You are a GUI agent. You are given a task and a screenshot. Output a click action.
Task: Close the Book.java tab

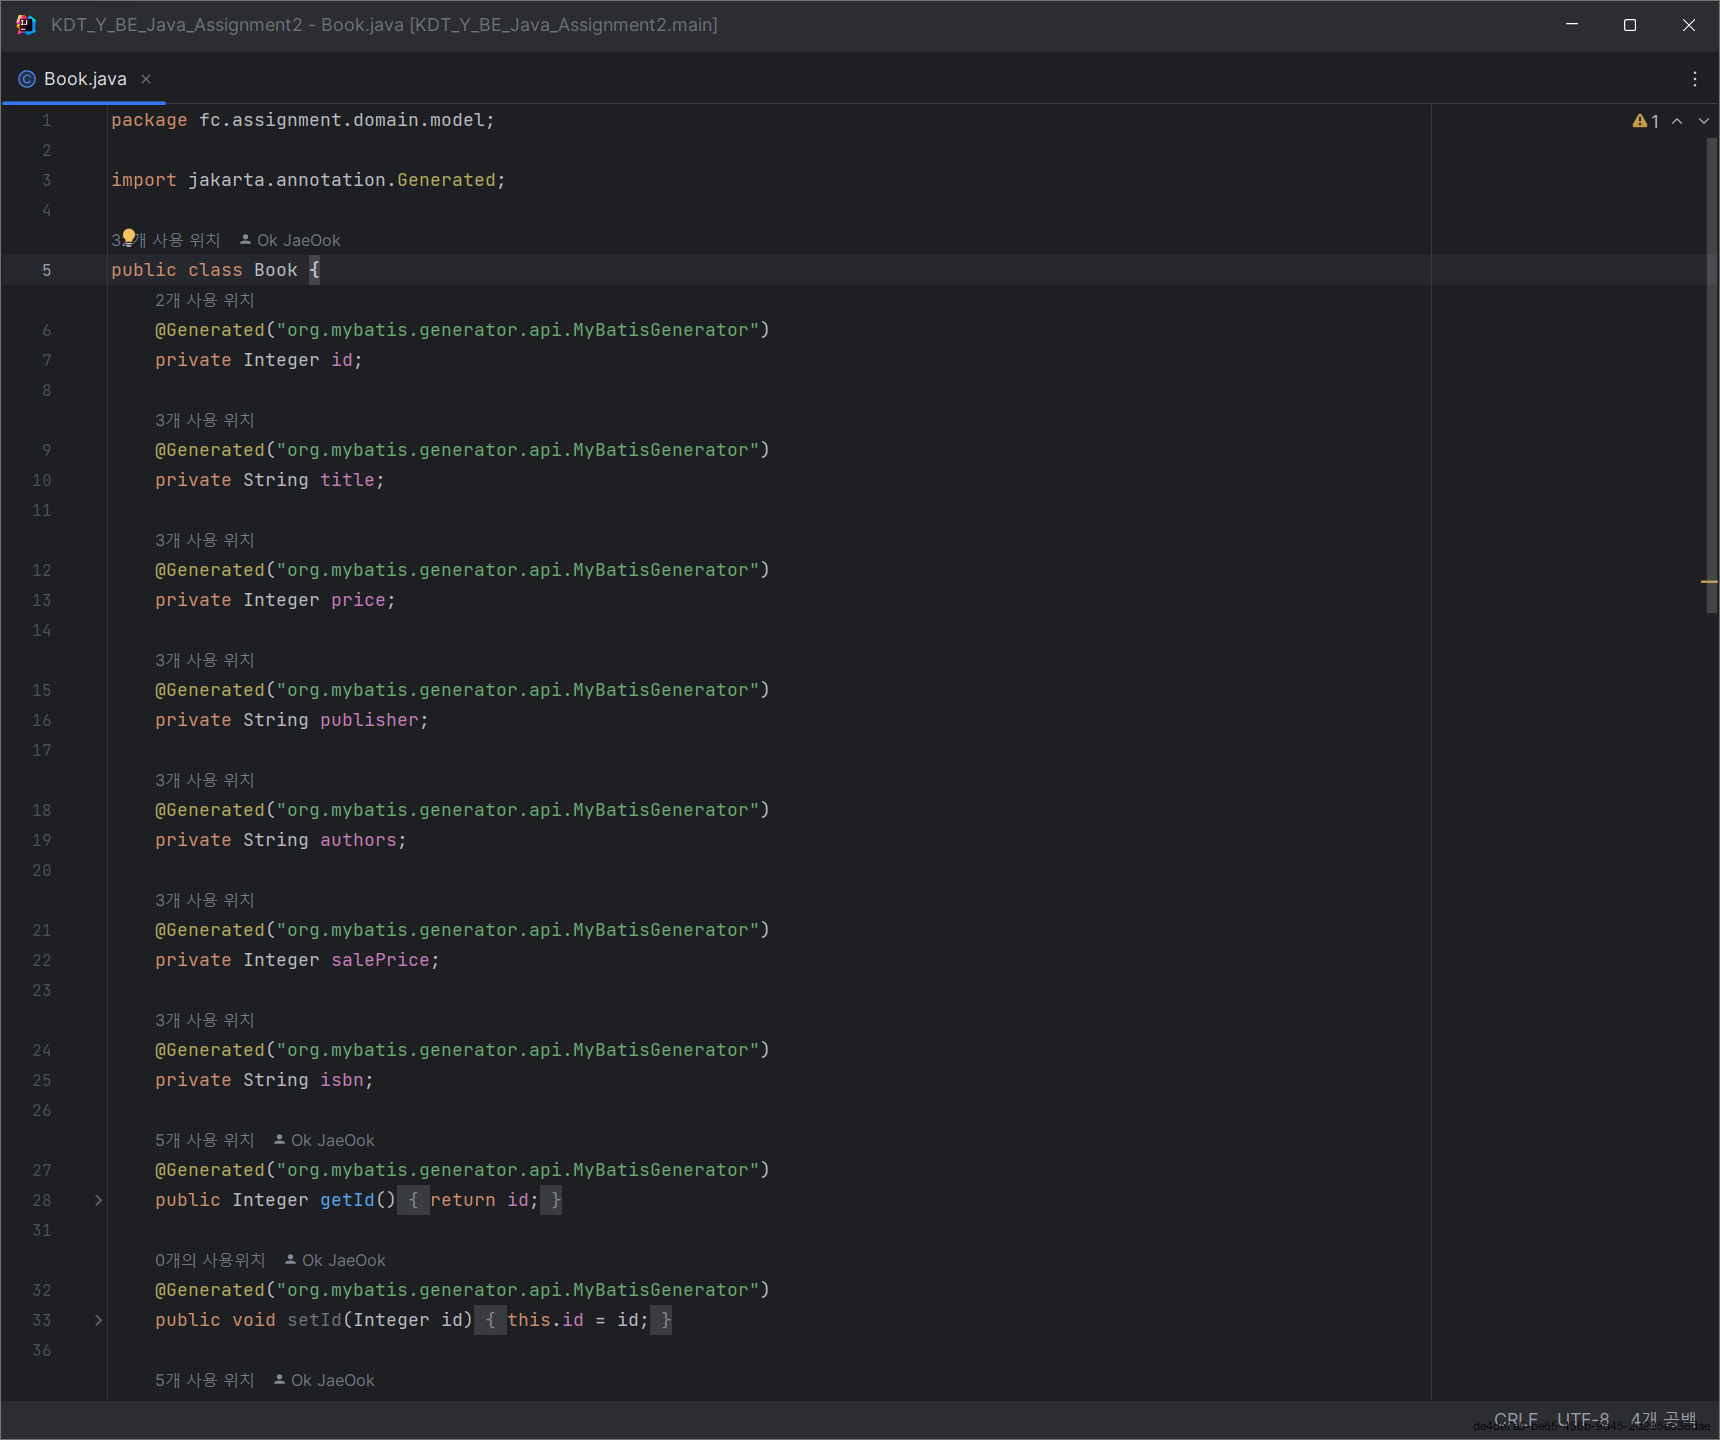[146, 79]
